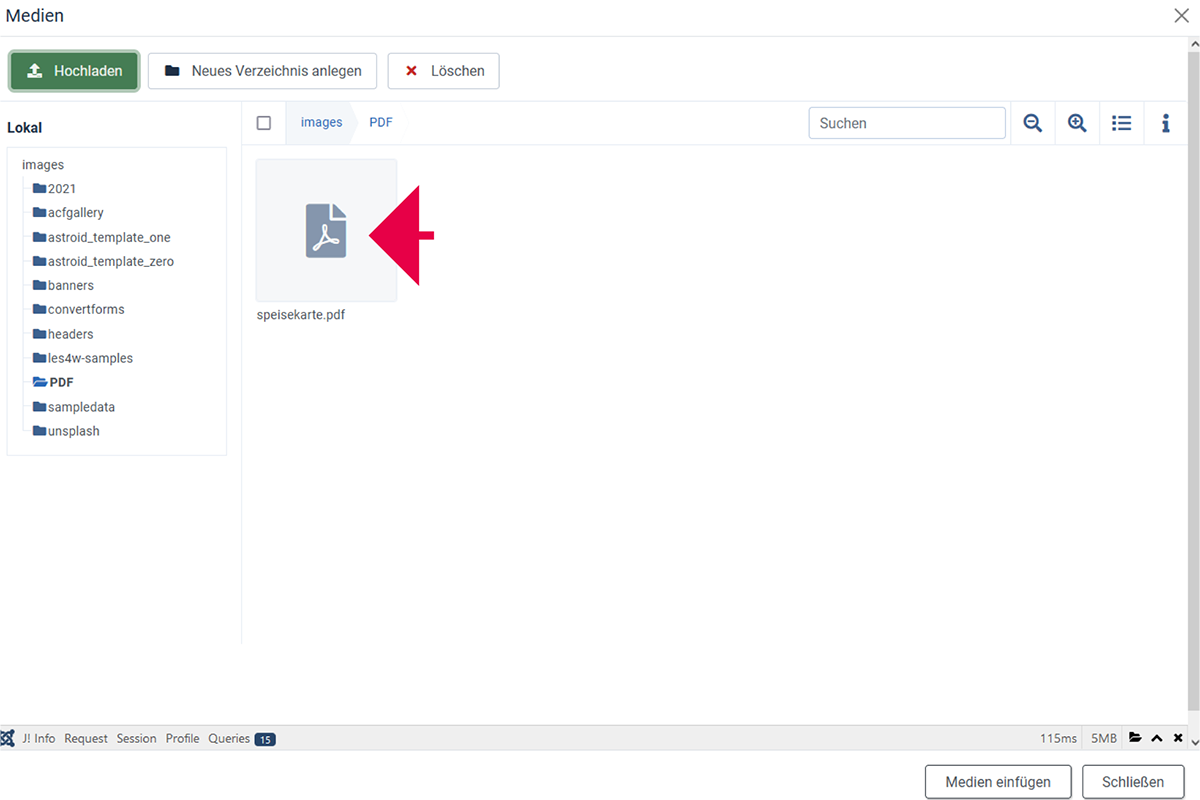The width and height of the screenshot is (1200, 800).
Task: Click the zoom in magnifier icon
Action: (1077, 123)
